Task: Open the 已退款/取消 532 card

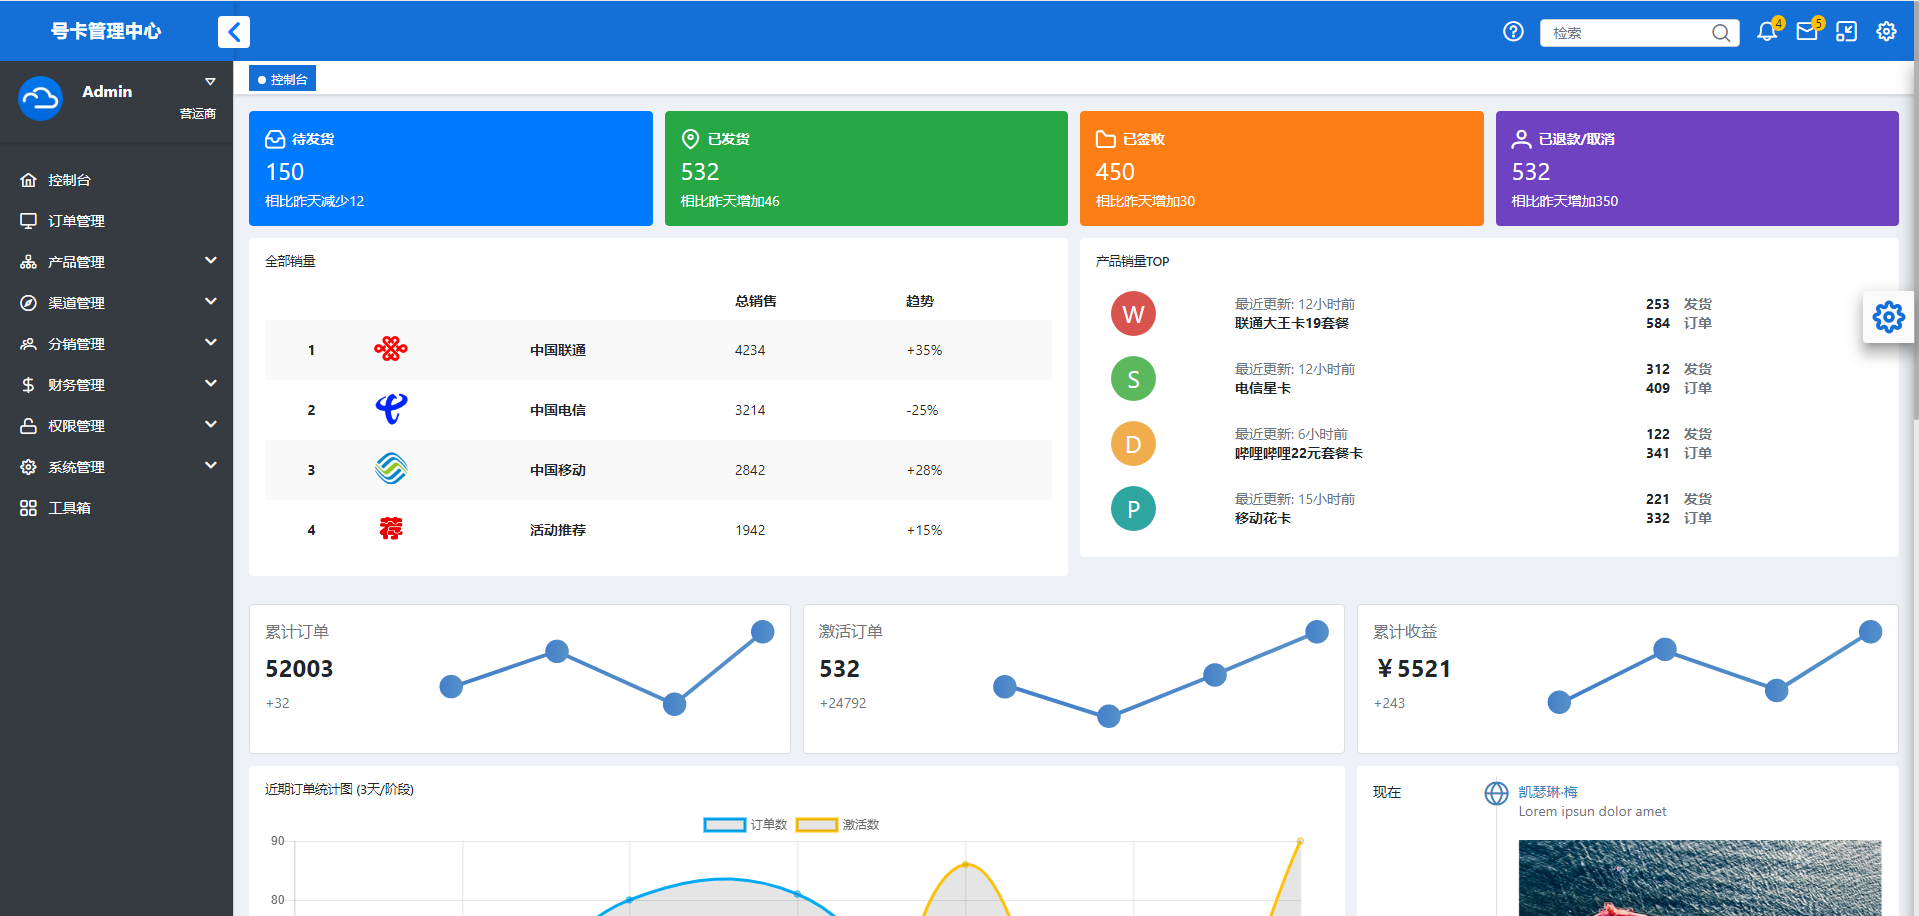Action: click(1697, 168)
